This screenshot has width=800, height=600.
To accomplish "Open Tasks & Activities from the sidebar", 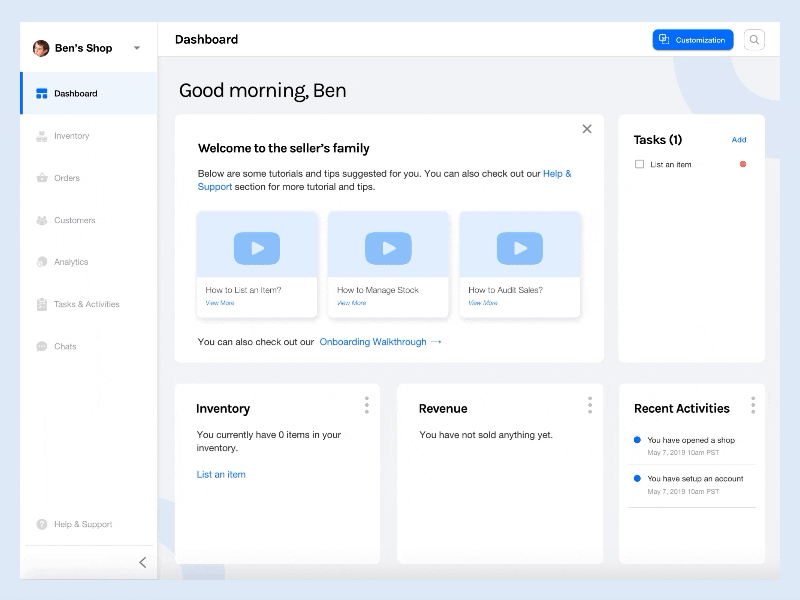I will (89, 304).
